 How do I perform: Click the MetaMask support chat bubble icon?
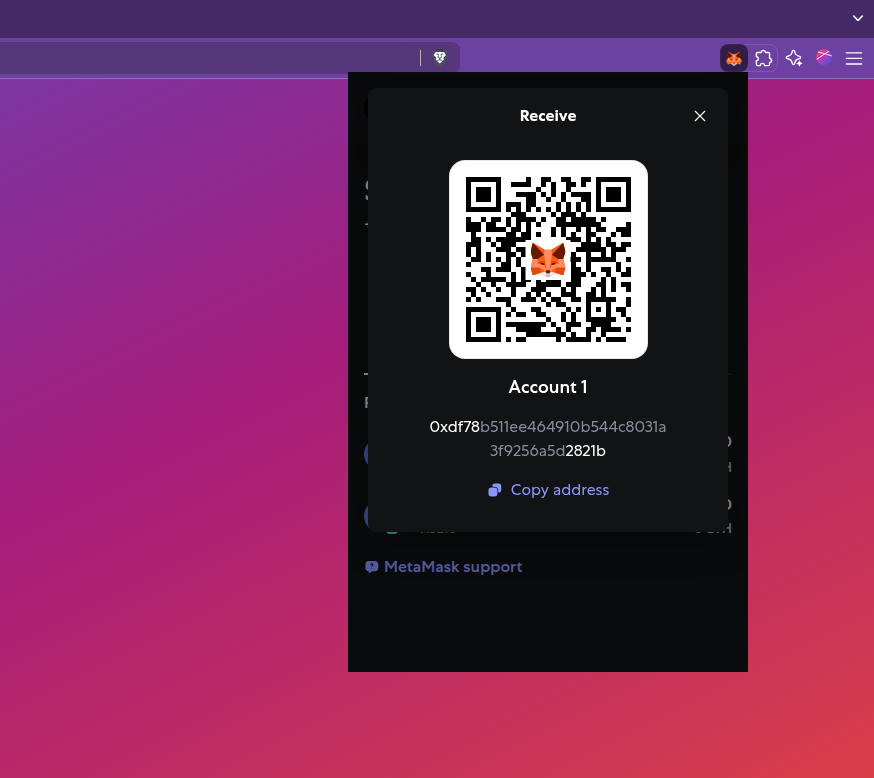(x=372, y=567)
